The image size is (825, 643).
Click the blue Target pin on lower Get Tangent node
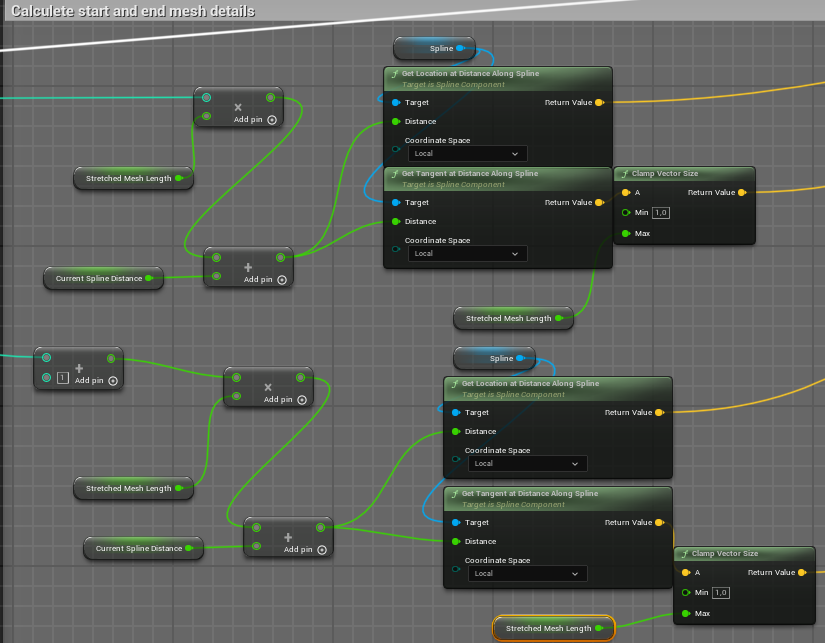point(456,523)
